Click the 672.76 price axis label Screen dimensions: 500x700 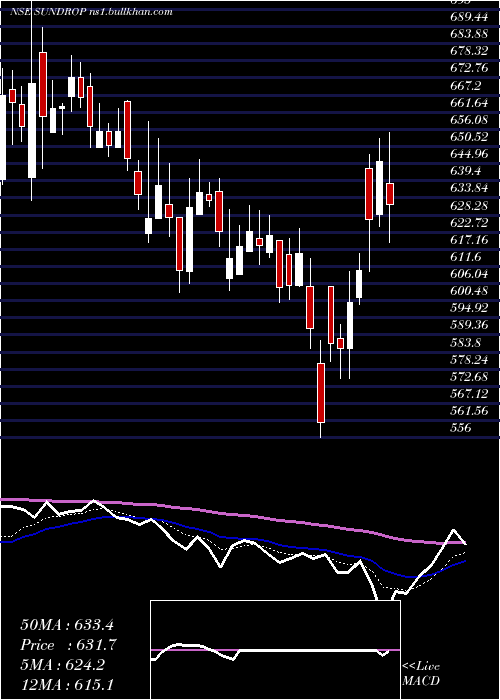pyautogui.click(x=469, y=68)
